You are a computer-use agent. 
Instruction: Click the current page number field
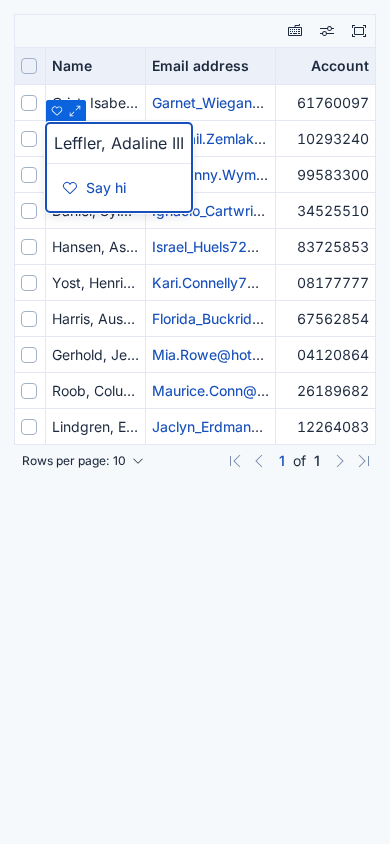[x=282, y=461]
